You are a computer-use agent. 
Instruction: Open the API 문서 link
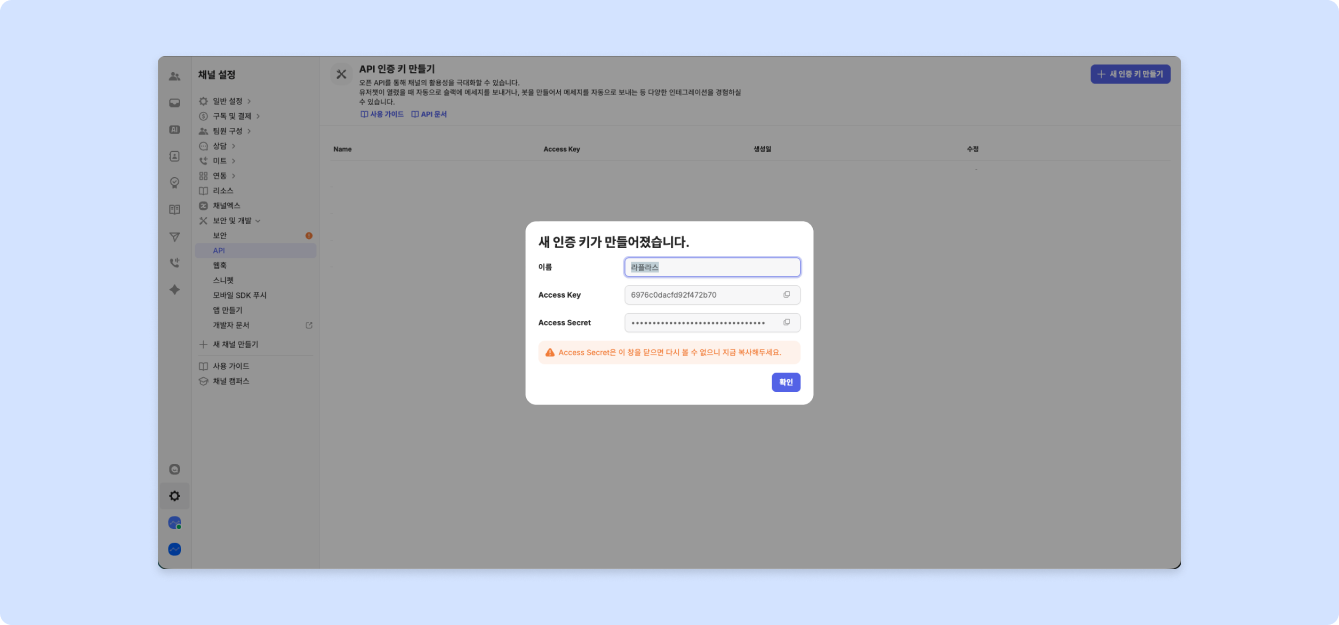click(429, 115)
